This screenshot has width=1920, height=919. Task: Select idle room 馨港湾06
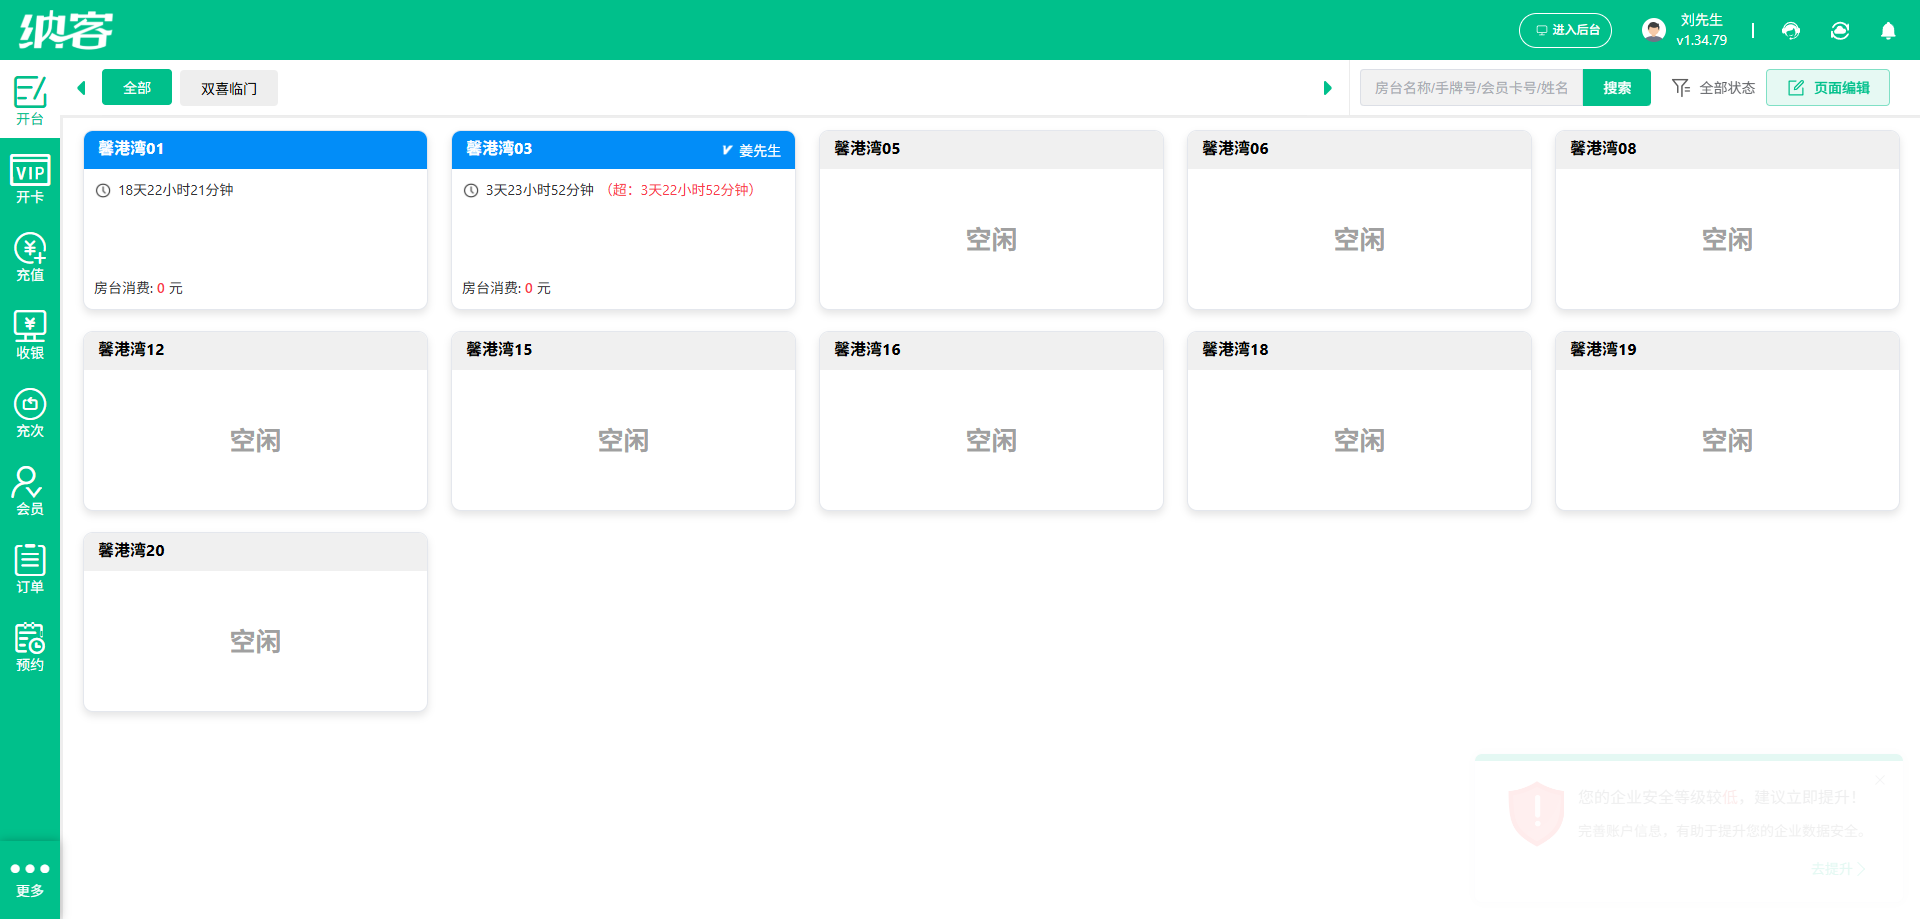point(1359,220)
